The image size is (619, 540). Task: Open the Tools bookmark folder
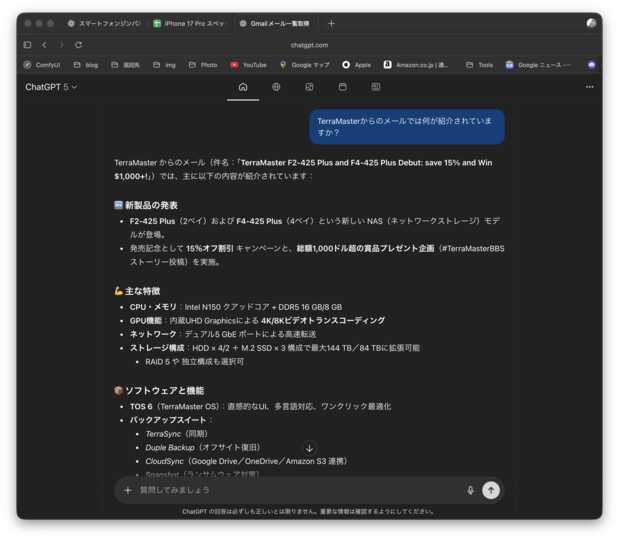coord(479,65)
